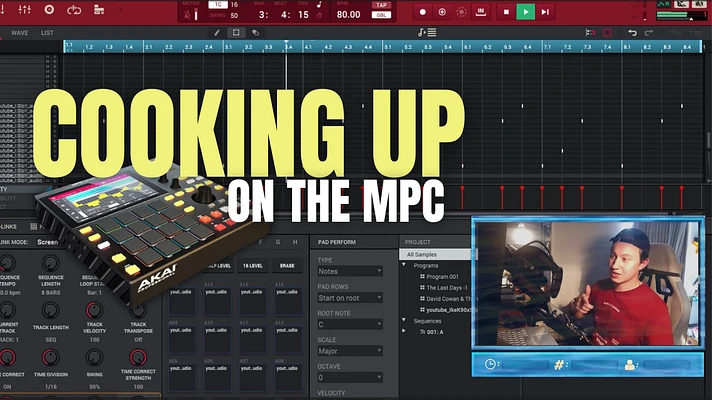Click the bar position field showing 3

pyautogui.click(x=263, y=15)
